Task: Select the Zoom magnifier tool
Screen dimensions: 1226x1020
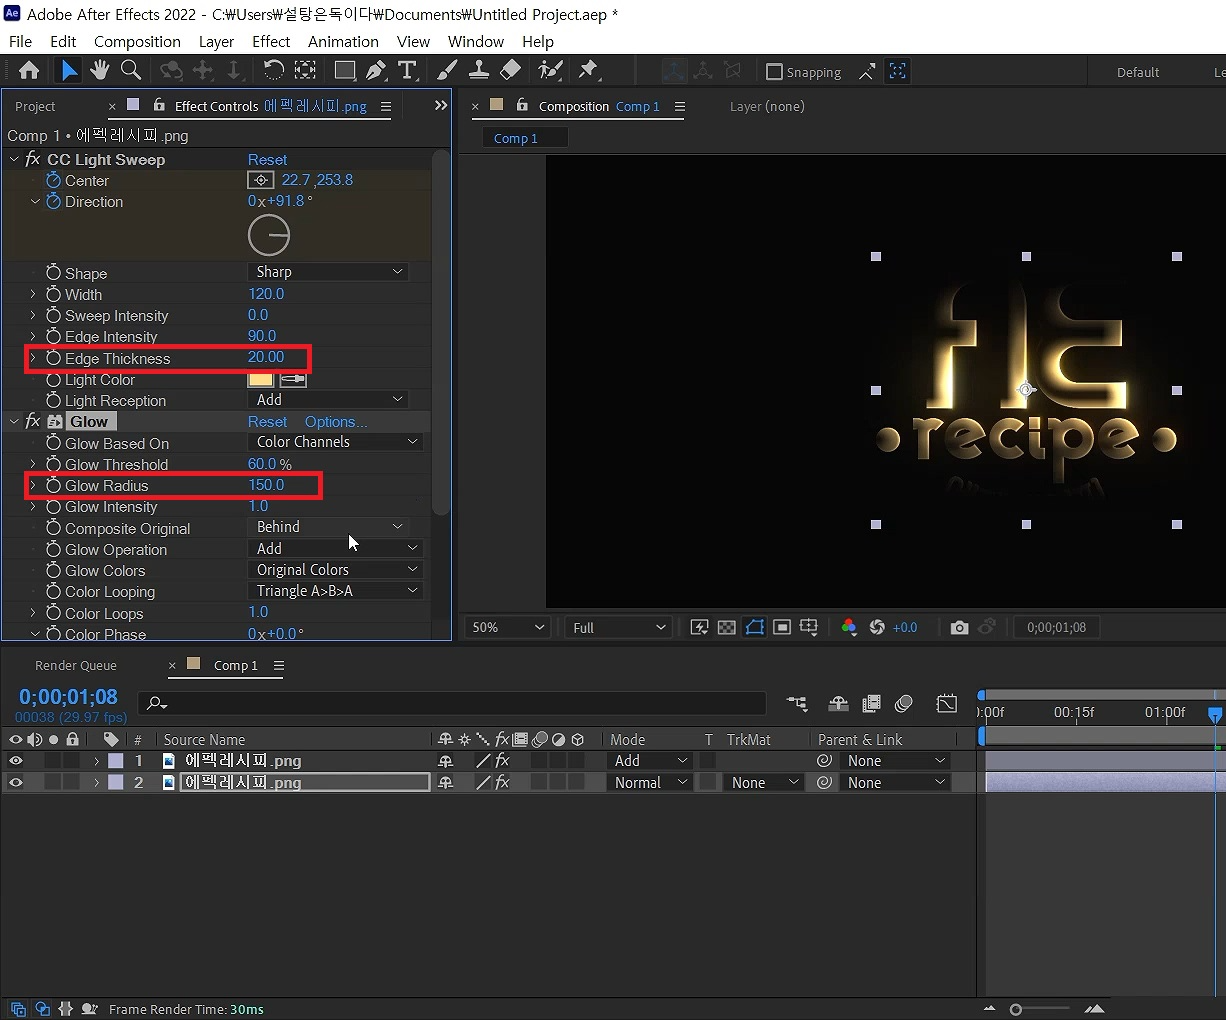Action: [131, 71]
